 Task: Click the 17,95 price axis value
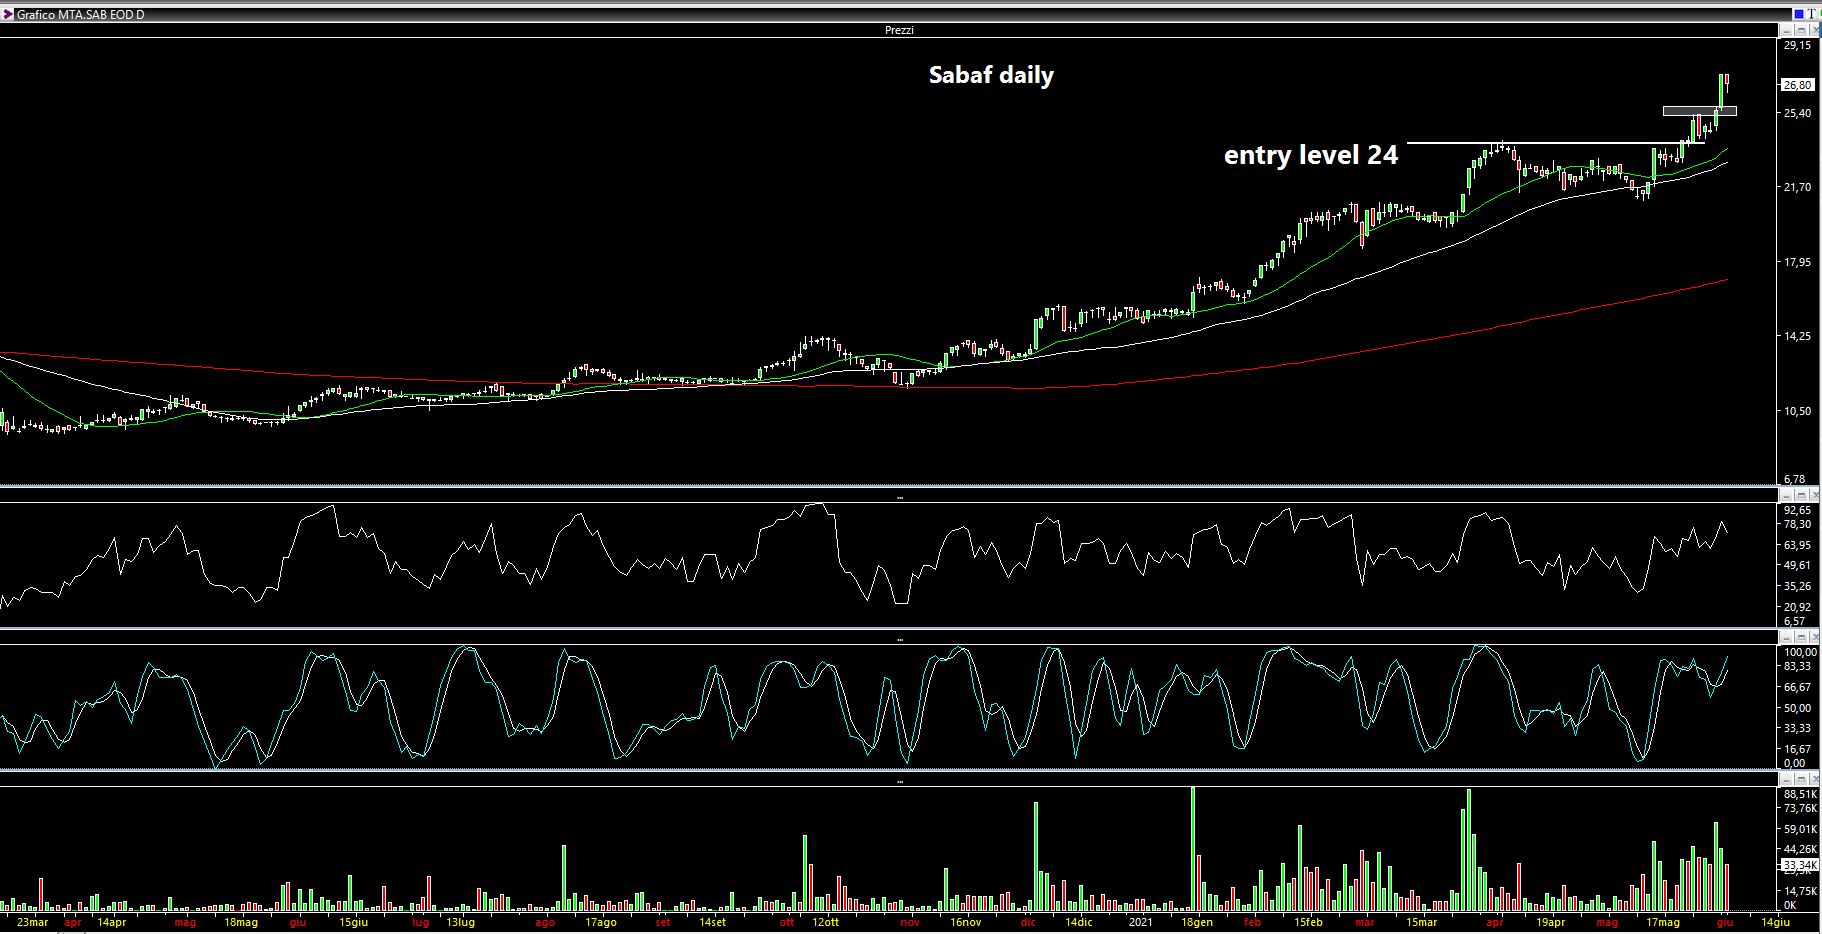(x=1797, y=263)
